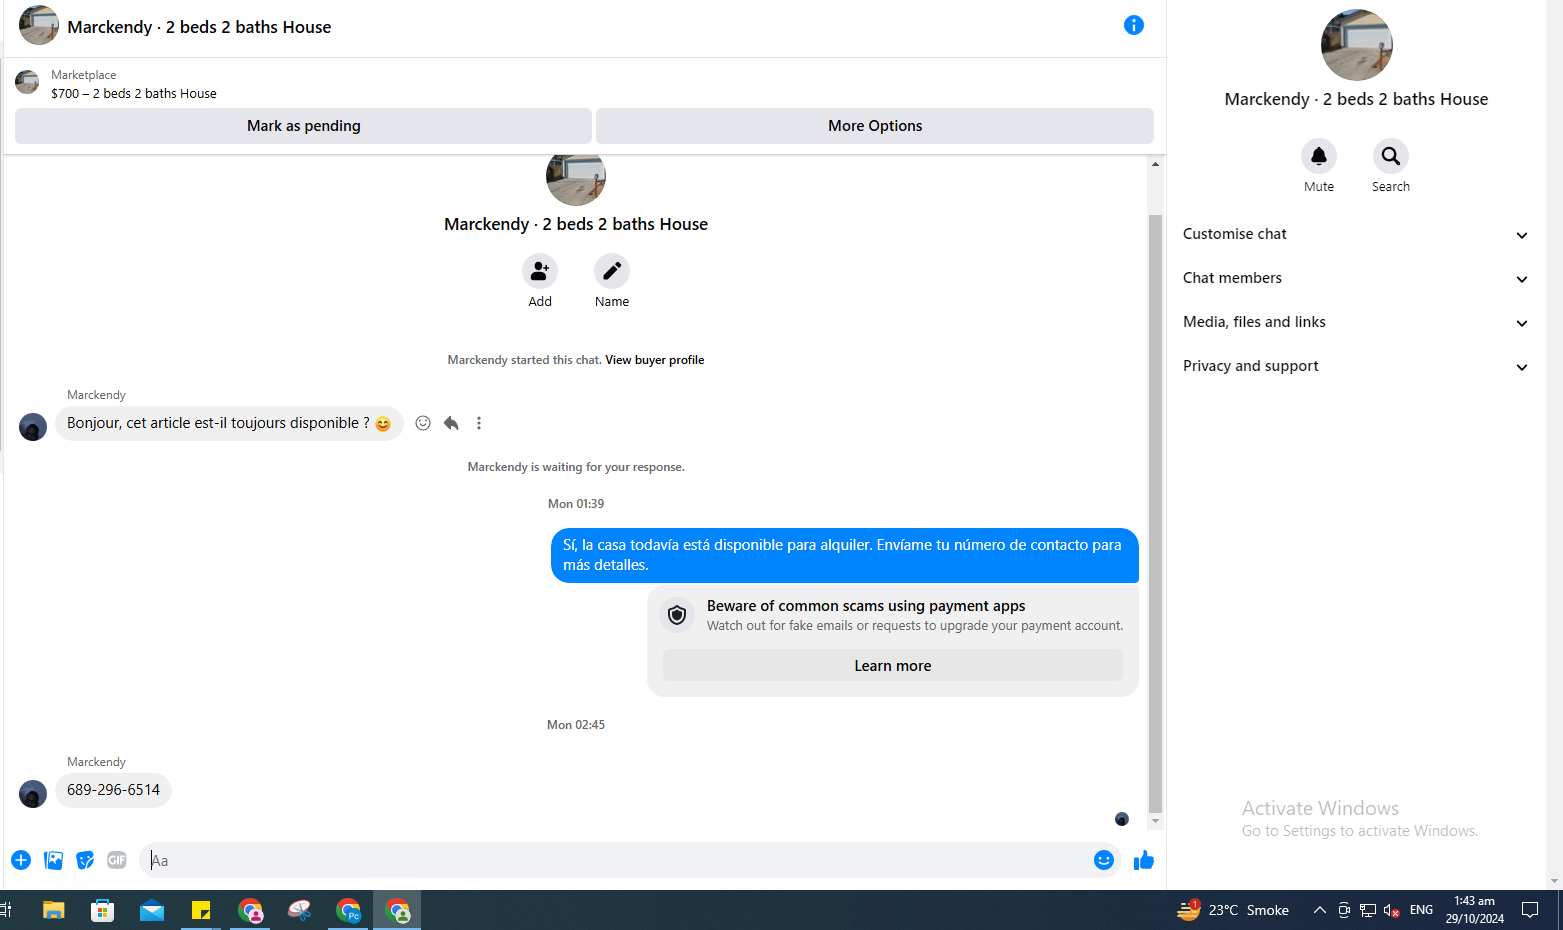Screen dimensions: 1563x930
Task: Click the chat scrollbar down arrow
Action: 1155,821
